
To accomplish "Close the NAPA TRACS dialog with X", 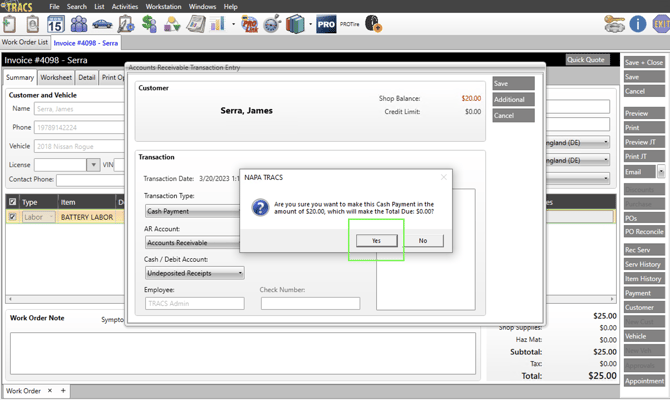I will [444, 177].
